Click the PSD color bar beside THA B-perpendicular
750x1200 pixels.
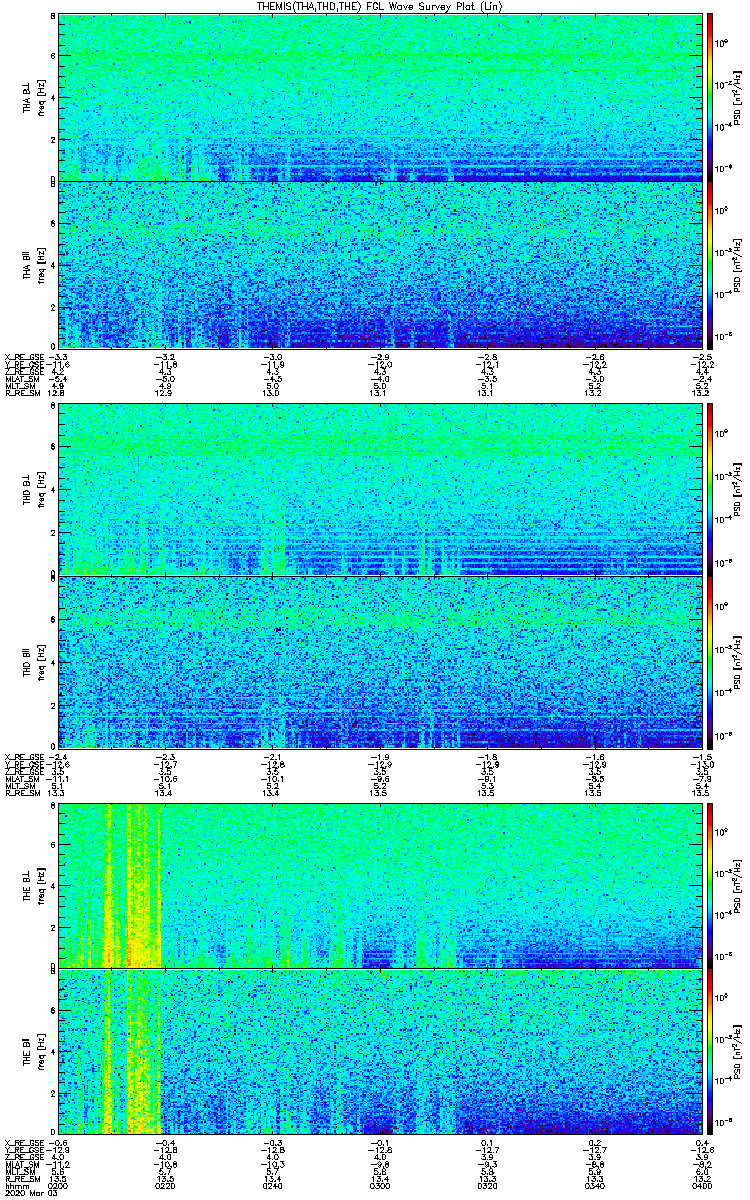click(x=710, y=97)
